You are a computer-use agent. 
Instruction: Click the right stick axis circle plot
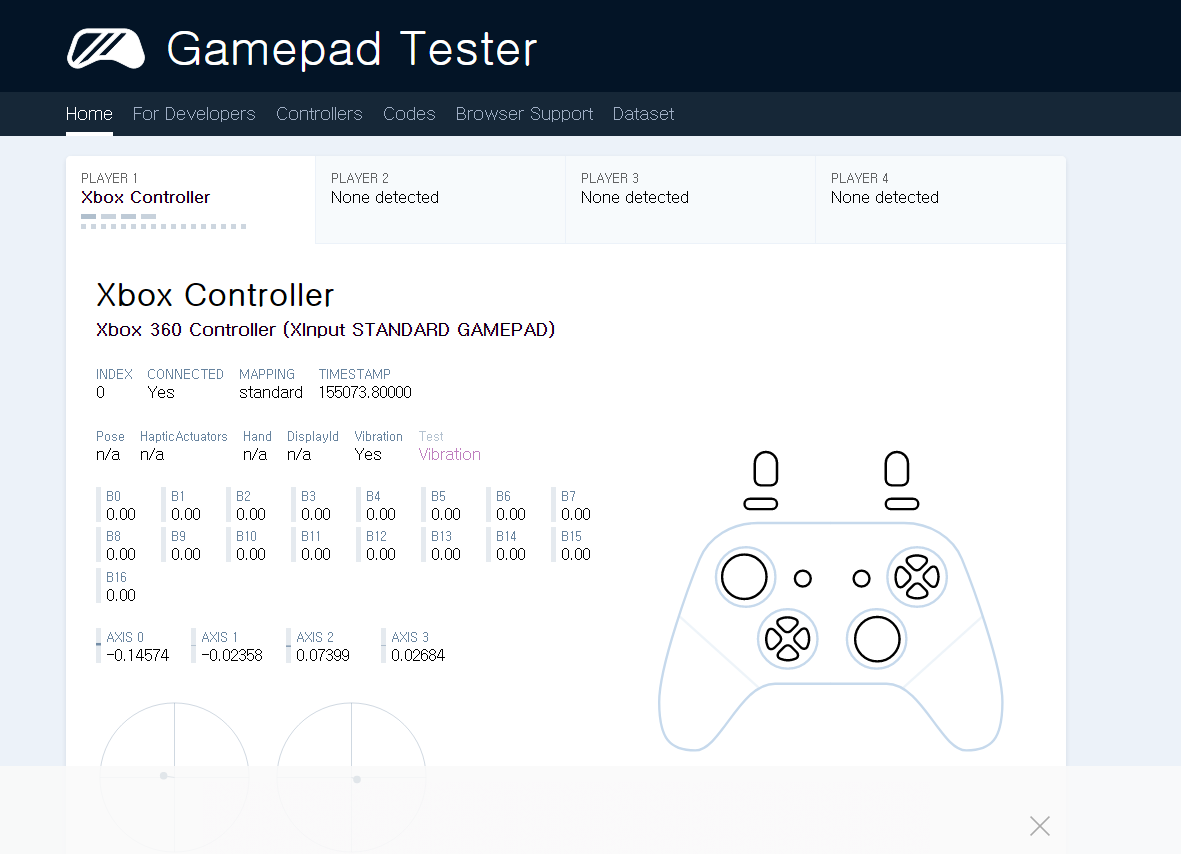click(352, 777)
